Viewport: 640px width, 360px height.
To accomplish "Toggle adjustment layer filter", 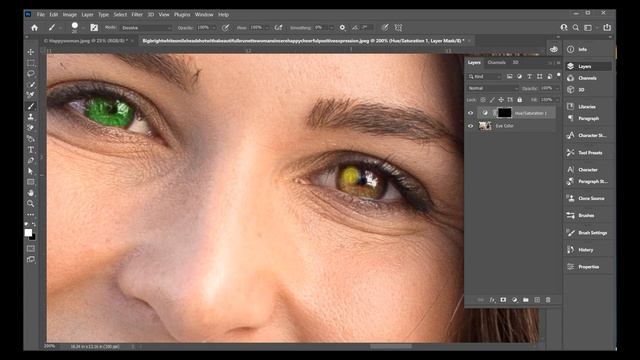I will [x=519, y=76].
